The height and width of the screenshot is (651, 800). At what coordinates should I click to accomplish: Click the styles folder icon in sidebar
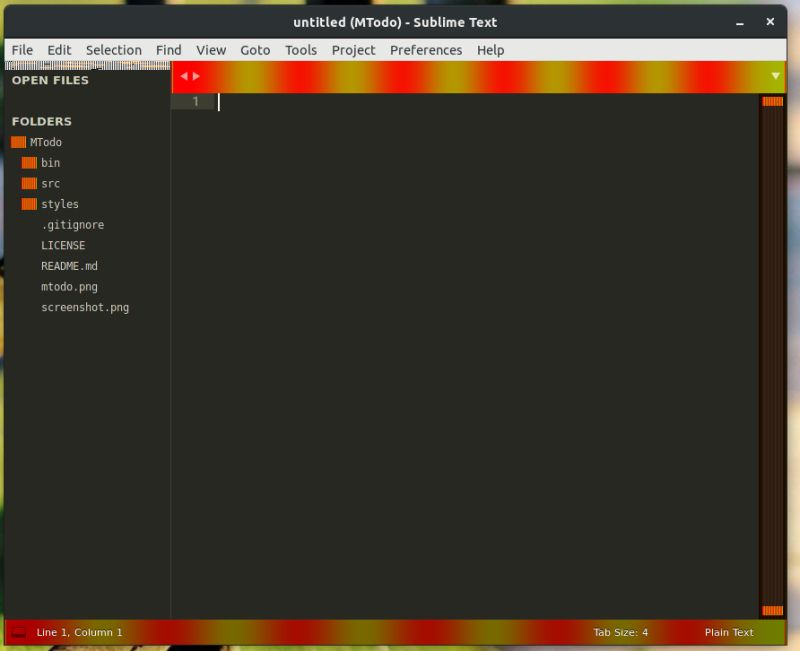pyautogui.click(x=29, y=204)
